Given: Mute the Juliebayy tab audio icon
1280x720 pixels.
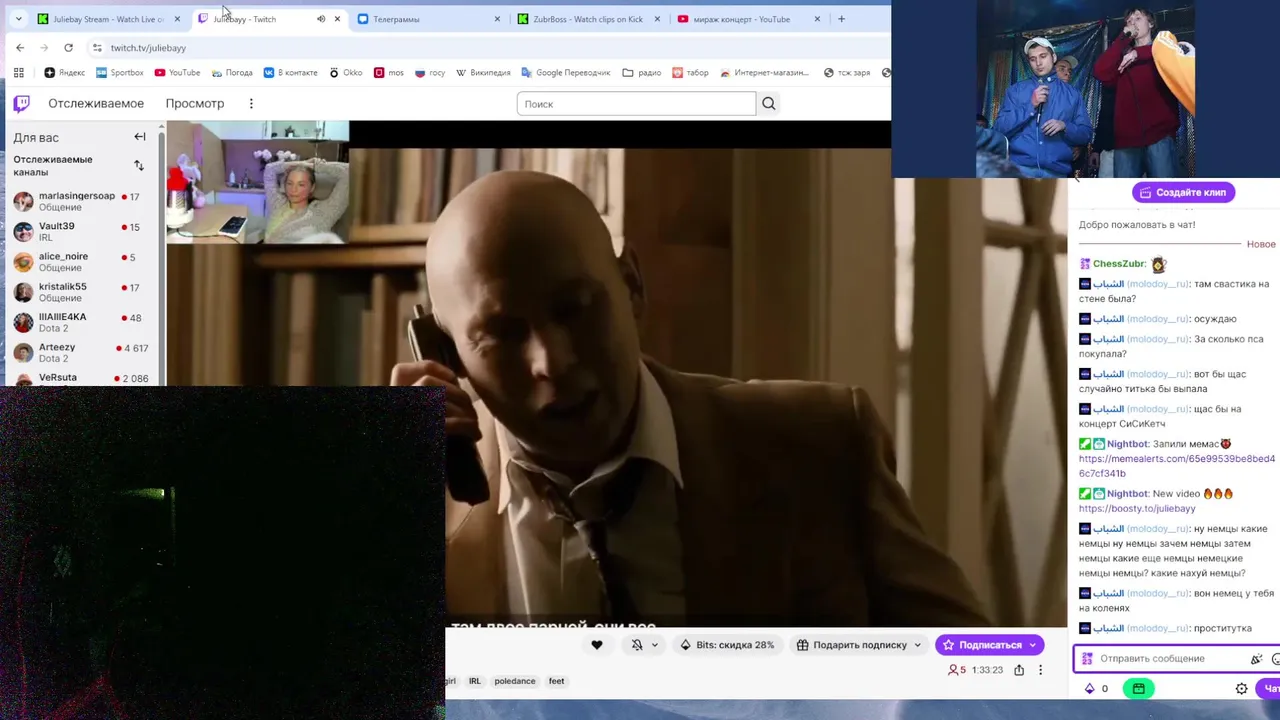Looking at the screenshot, I should 321,19.
